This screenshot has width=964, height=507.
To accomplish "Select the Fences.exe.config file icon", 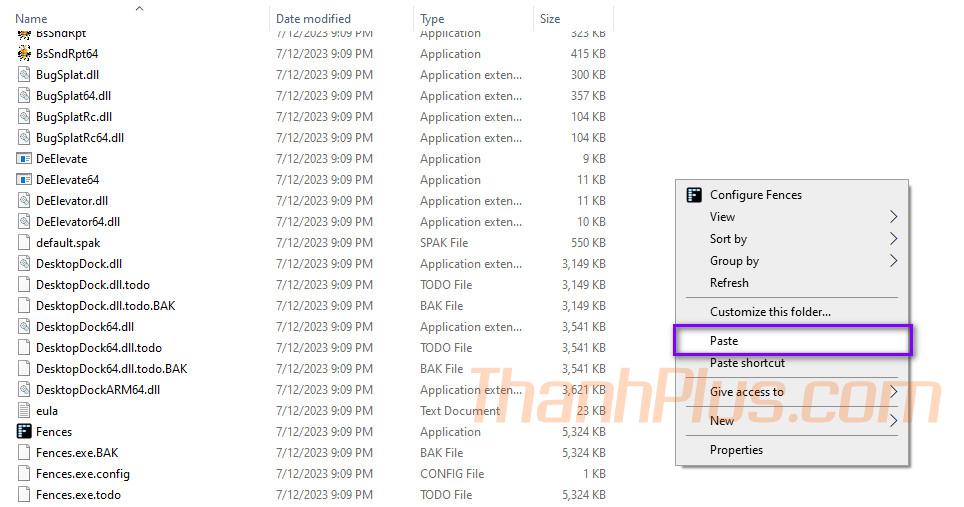I will [24, 474].
